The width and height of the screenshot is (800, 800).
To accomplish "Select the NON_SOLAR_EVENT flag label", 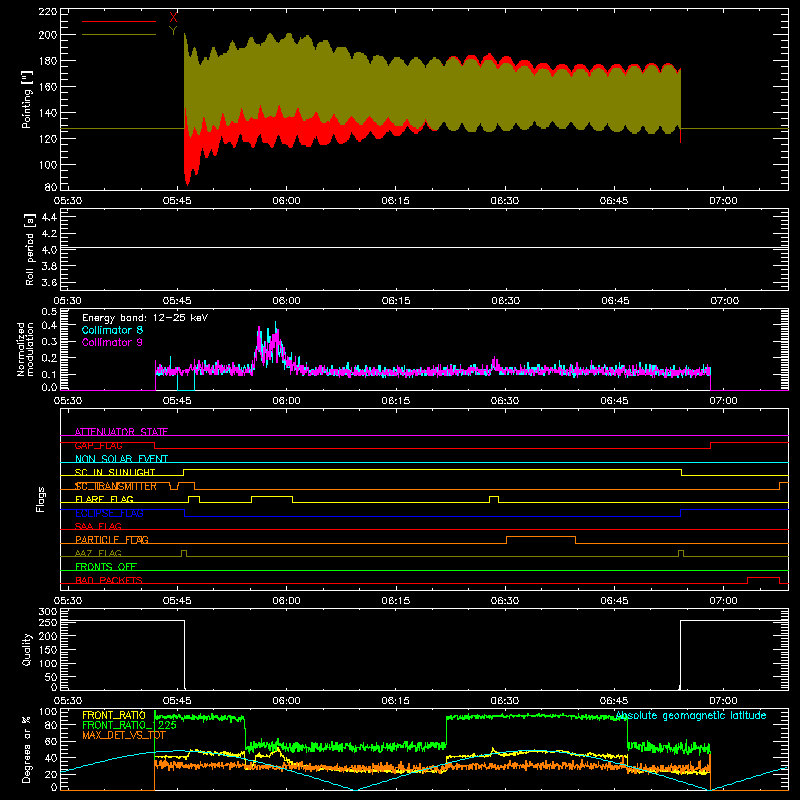I will pyautogui.click(x=121, y=459).
